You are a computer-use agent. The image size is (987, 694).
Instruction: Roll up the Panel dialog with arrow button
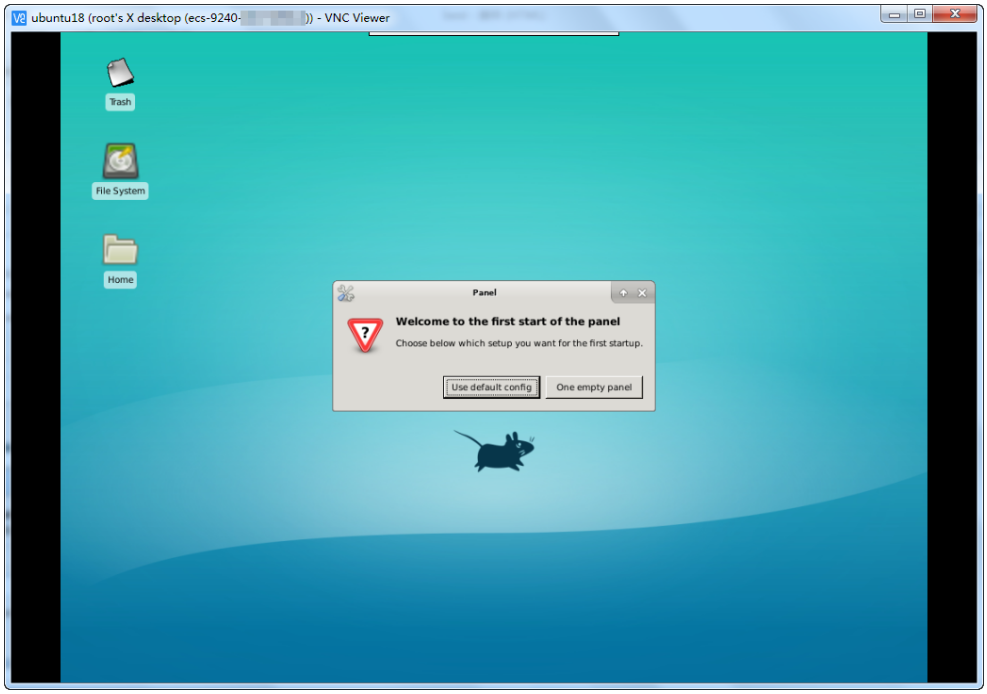click(623, 293)
